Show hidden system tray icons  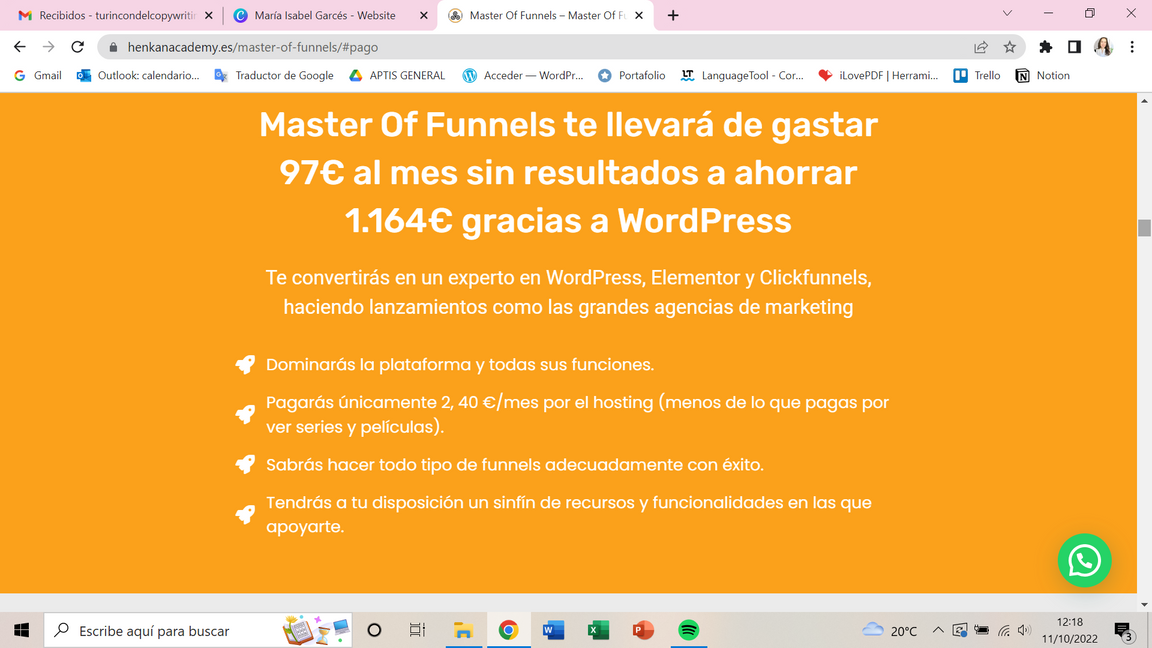[x=938, y=630]
